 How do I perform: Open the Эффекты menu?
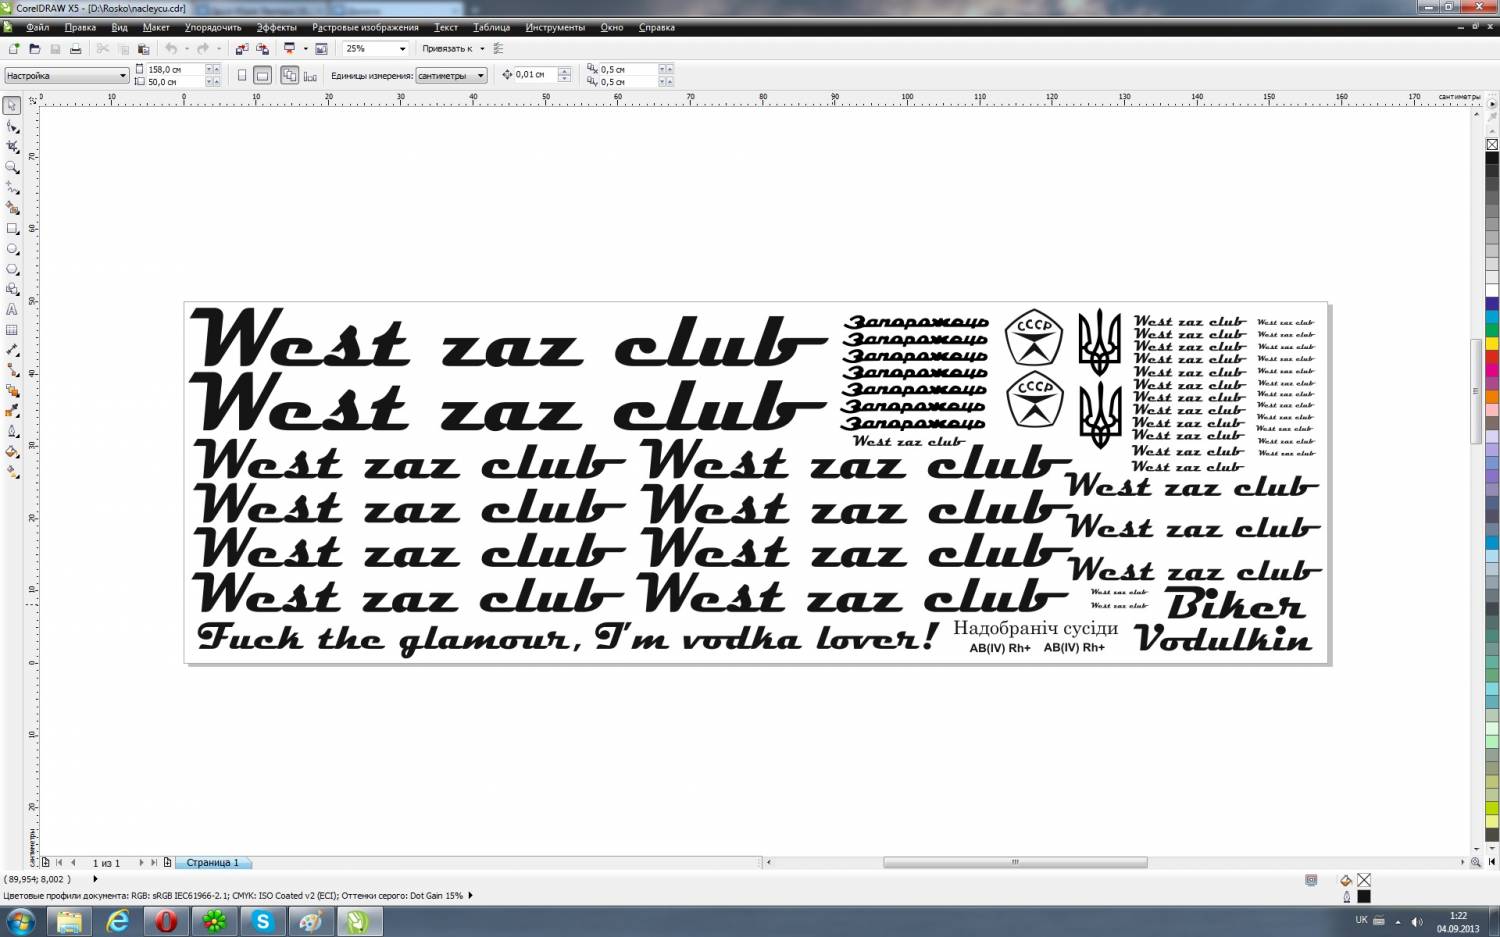pyautogui.click(x=276, y=27)
